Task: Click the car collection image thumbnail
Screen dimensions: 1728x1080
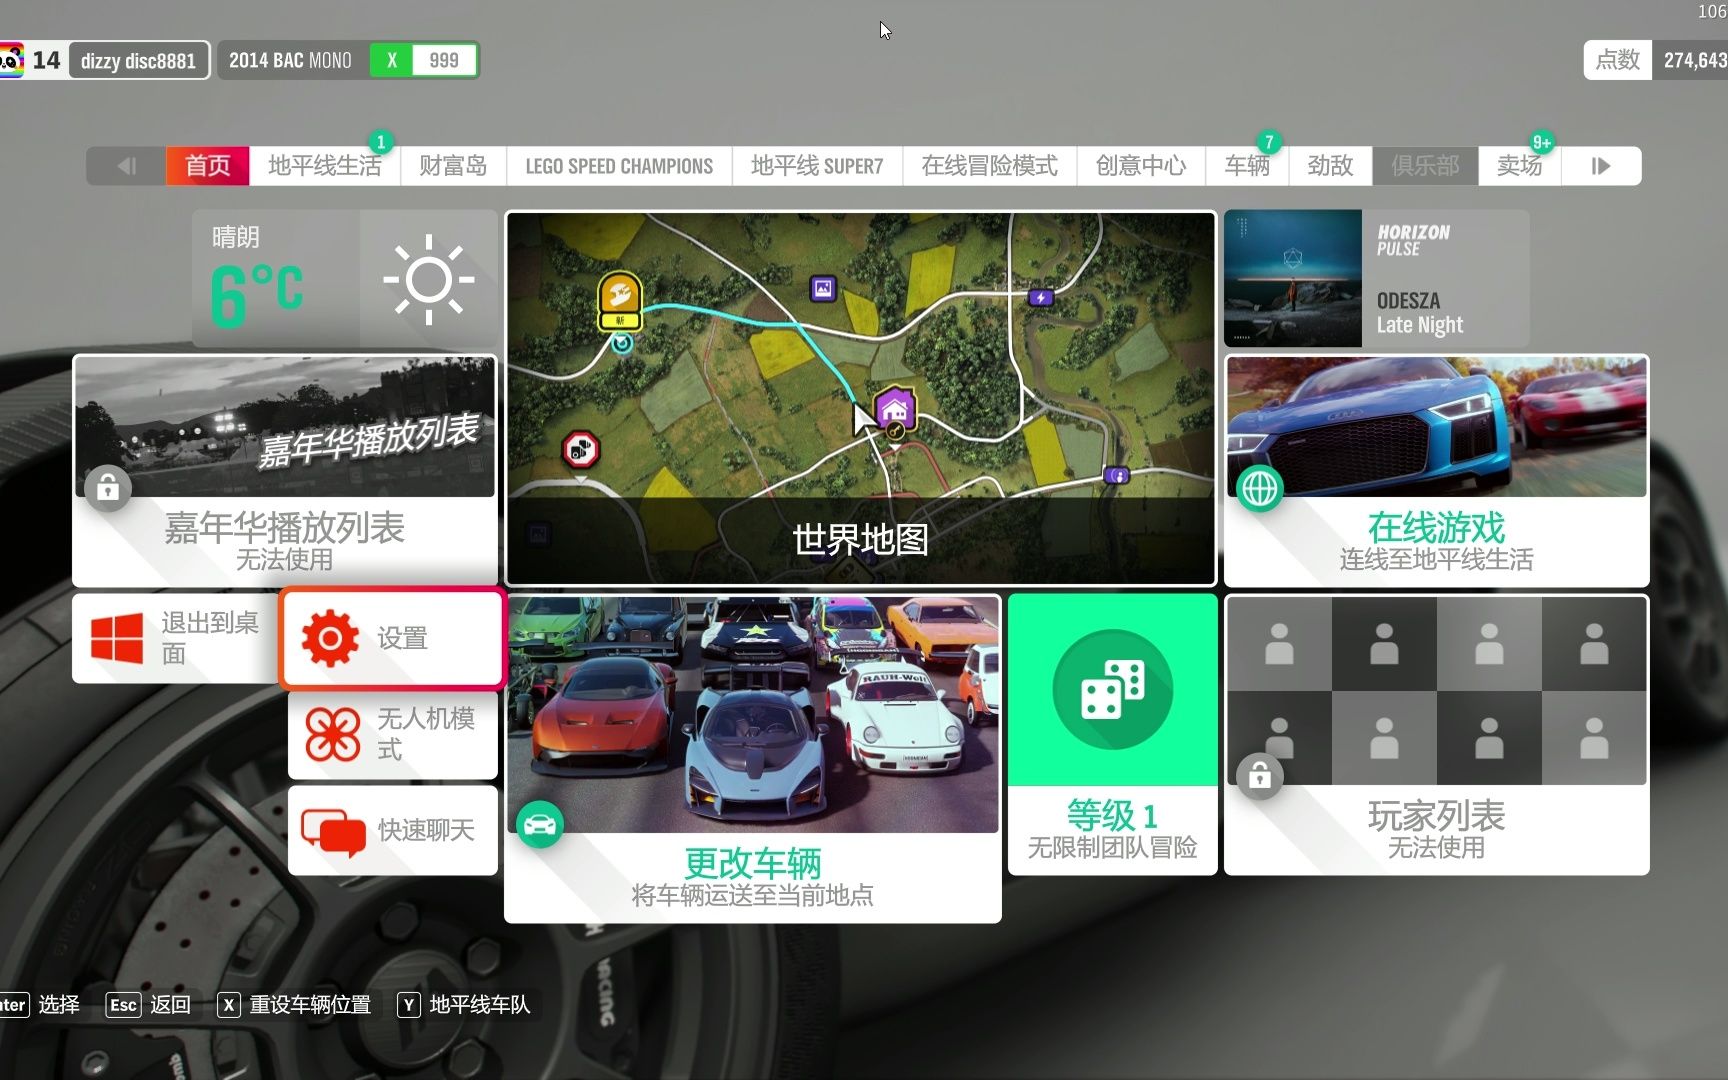Action: [x=753, y=715]
